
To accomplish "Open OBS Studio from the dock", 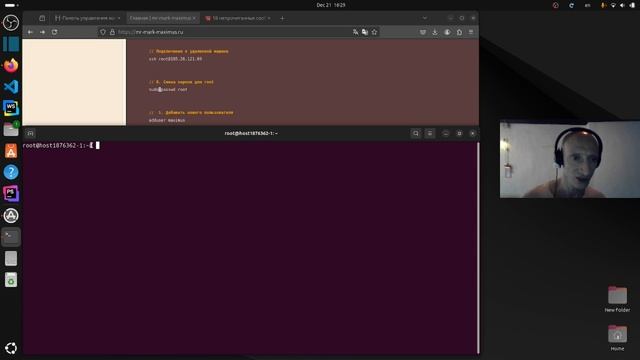I will click(11, 22).
